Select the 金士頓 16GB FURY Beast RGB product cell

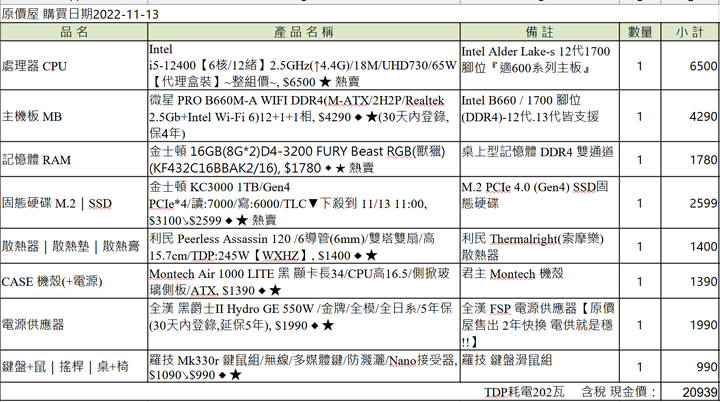pyautogui.click(x=304, y=159)
